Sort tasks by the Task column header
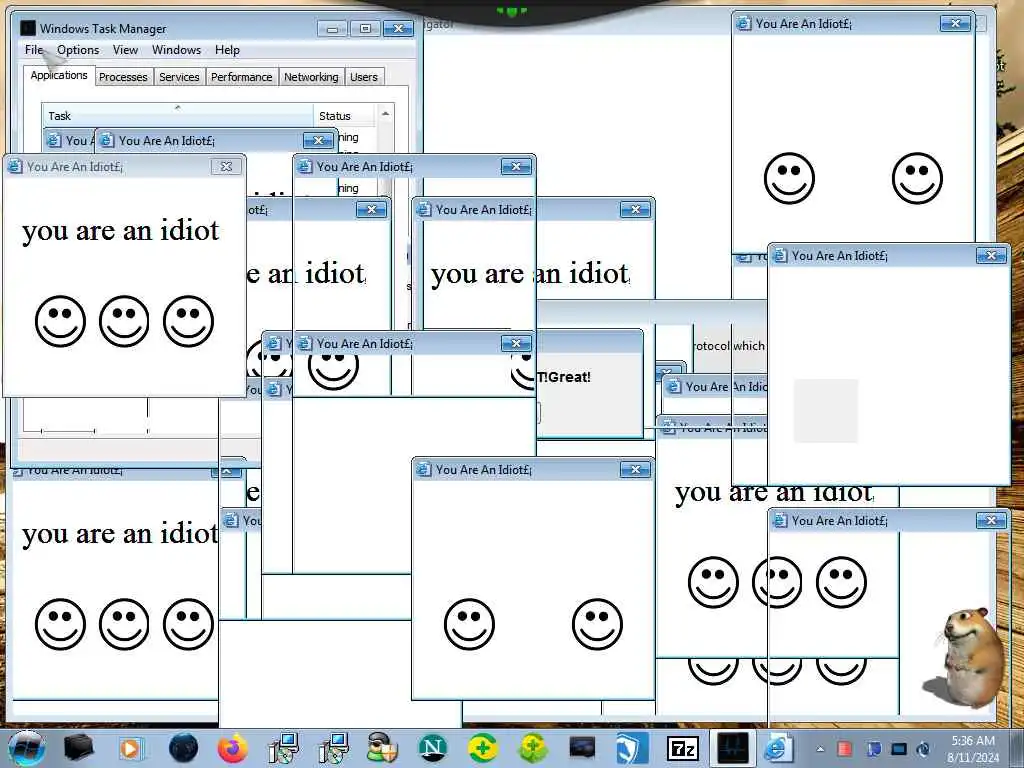The height and width of the screenshot is (768, 1024). 177,116
